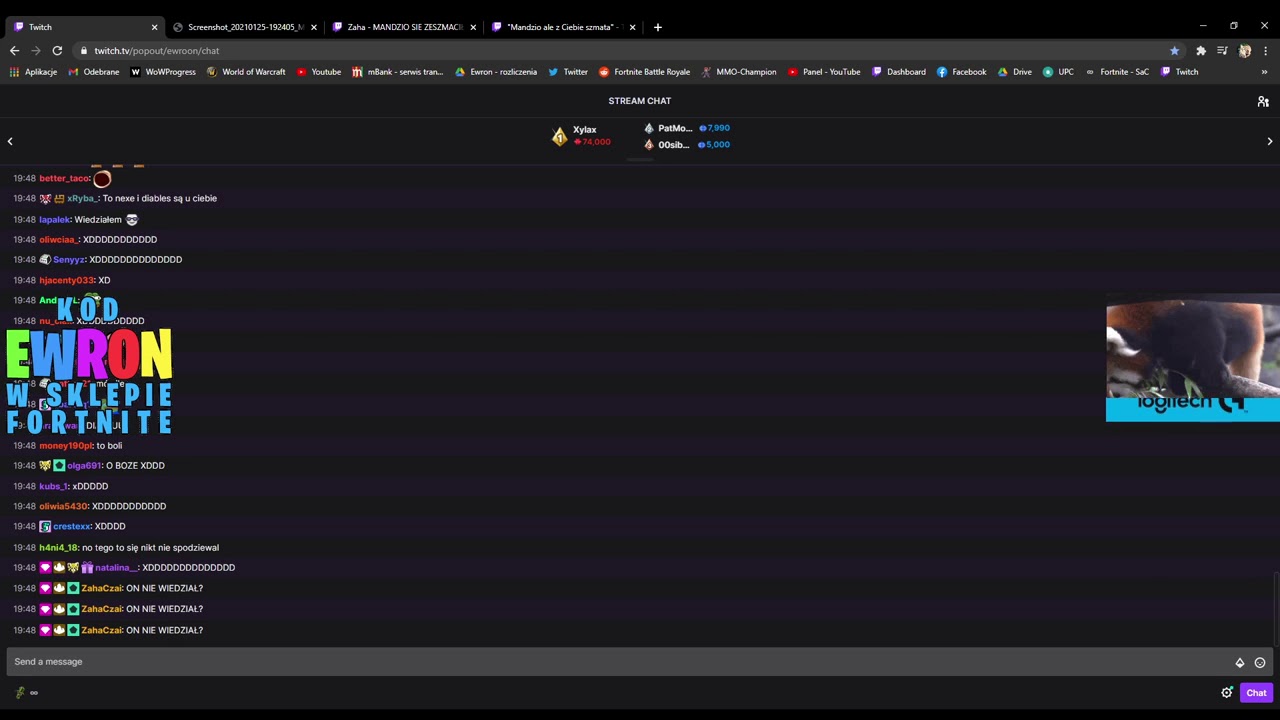Switch to "Mandzio ale z Ciebie szmata" tab
This screenshot has height=720, width=1280.
[x=563, y=27]
